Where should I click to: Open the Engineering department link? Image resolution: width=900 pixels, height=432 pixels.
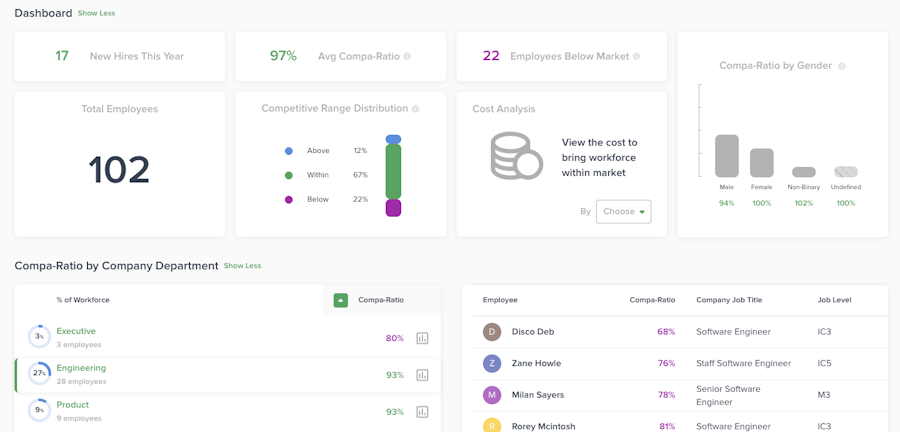coord(81,368)
